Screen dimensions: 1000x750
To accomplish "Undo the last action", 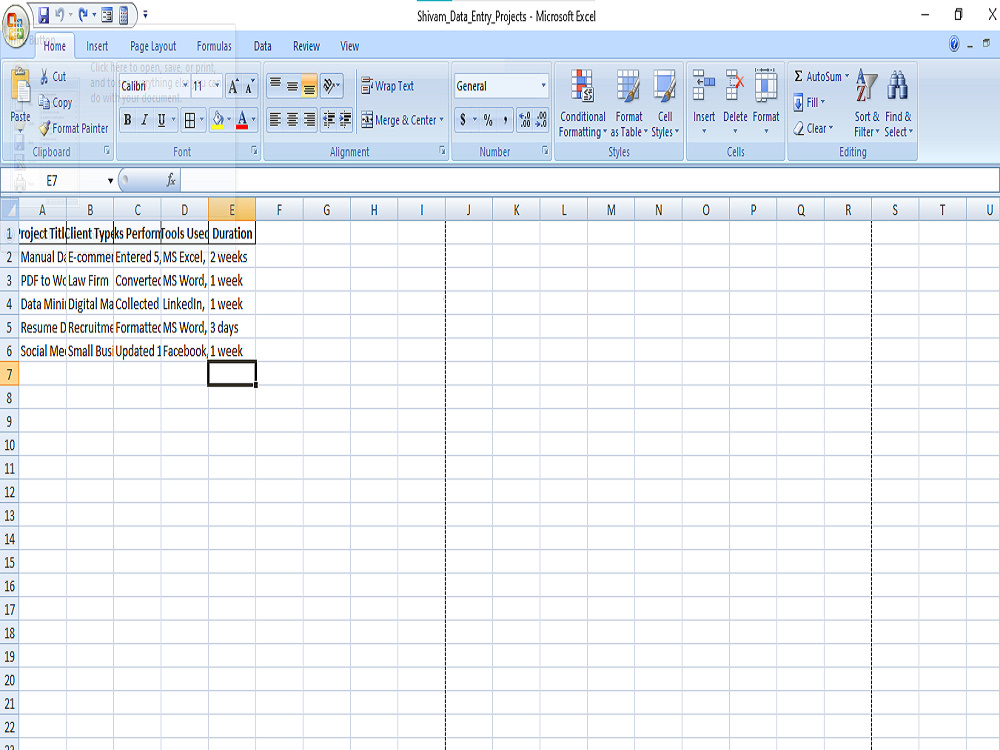I will point(59,15).
